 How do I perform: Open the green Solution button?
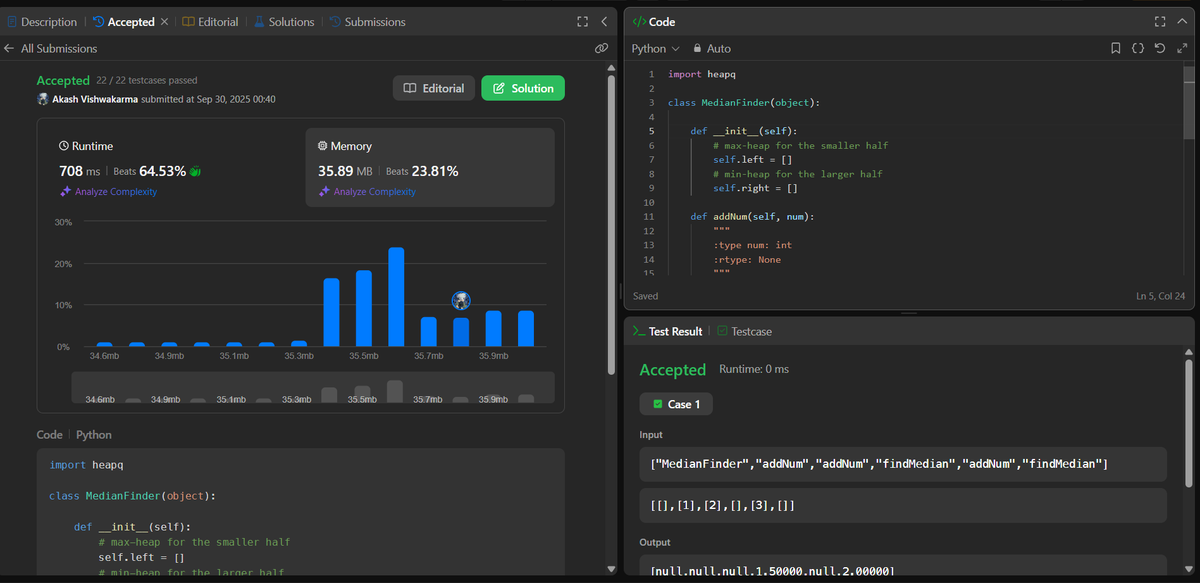pos(523,88)
